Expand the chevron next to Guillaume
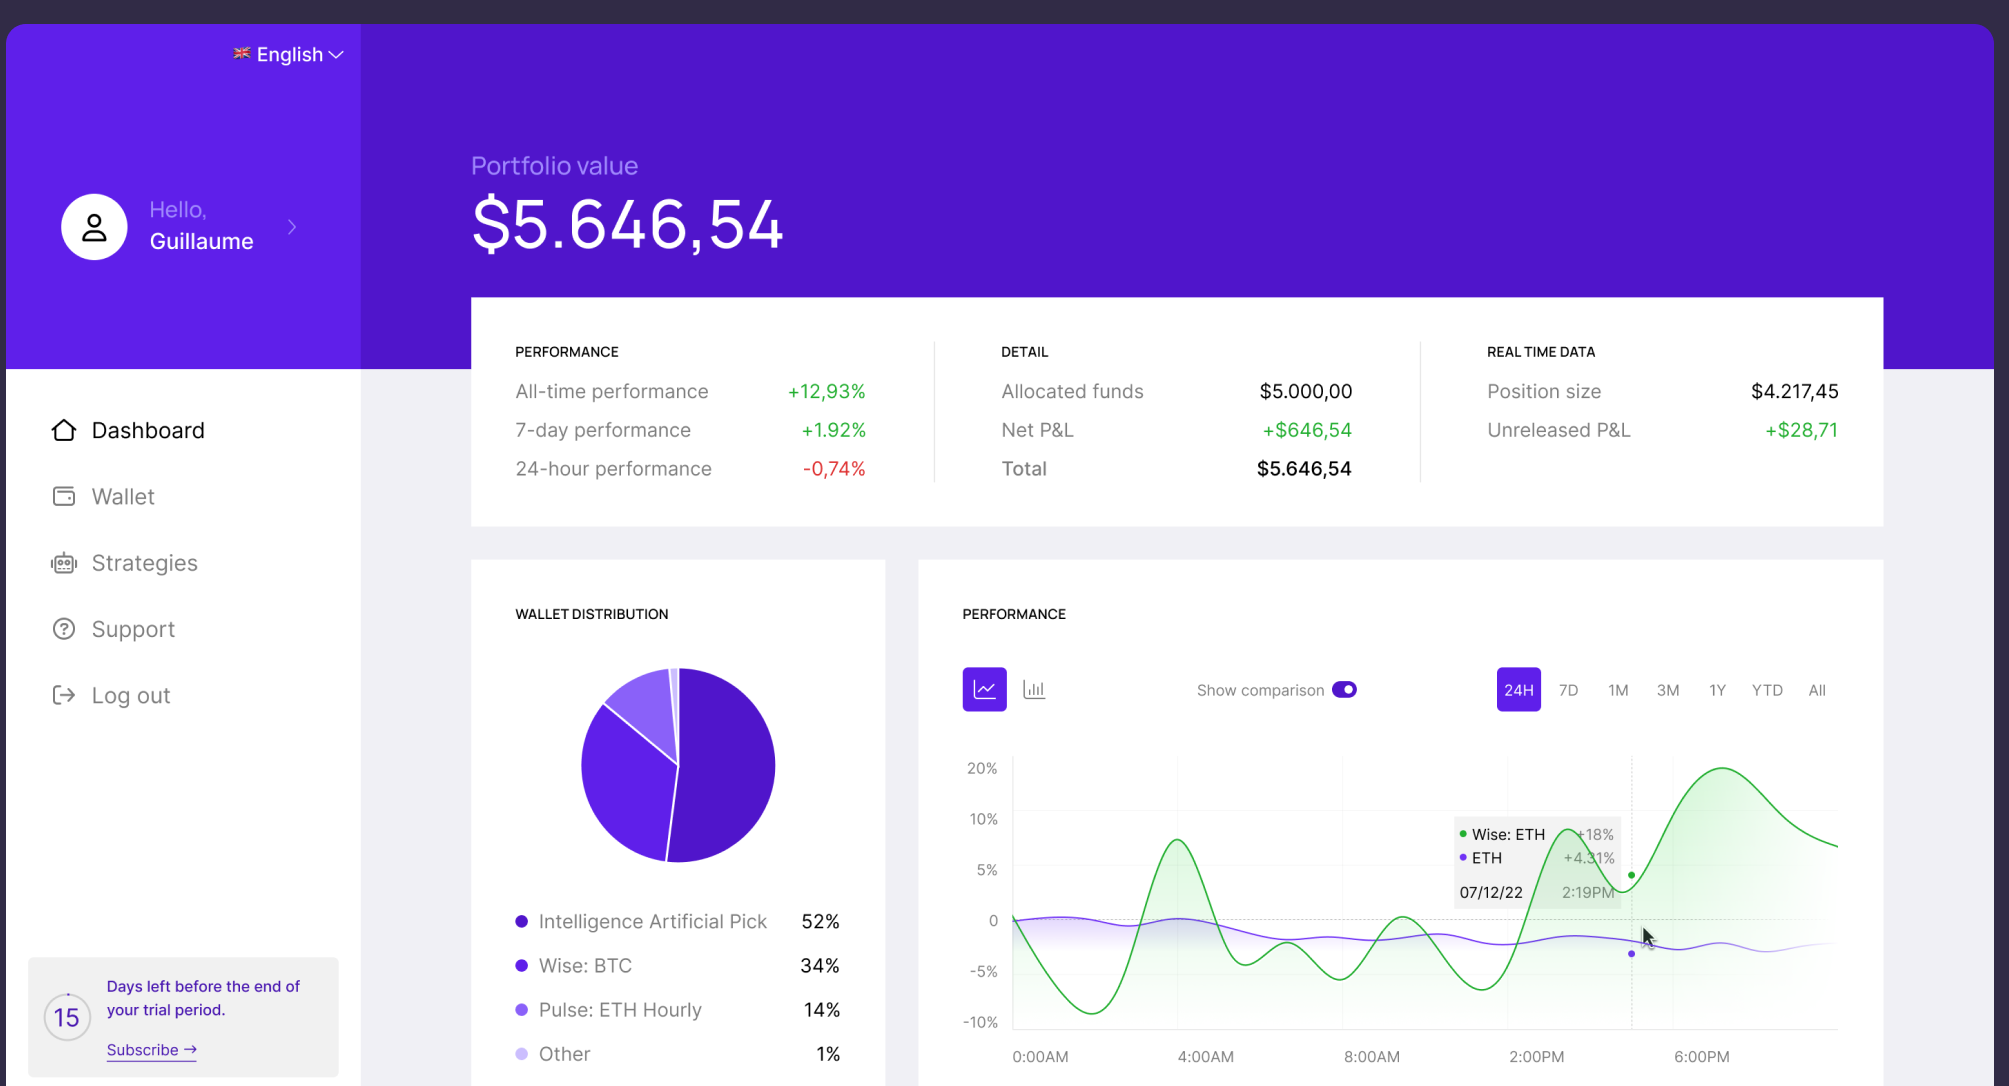2009x1086 pixels. point(291,226)
